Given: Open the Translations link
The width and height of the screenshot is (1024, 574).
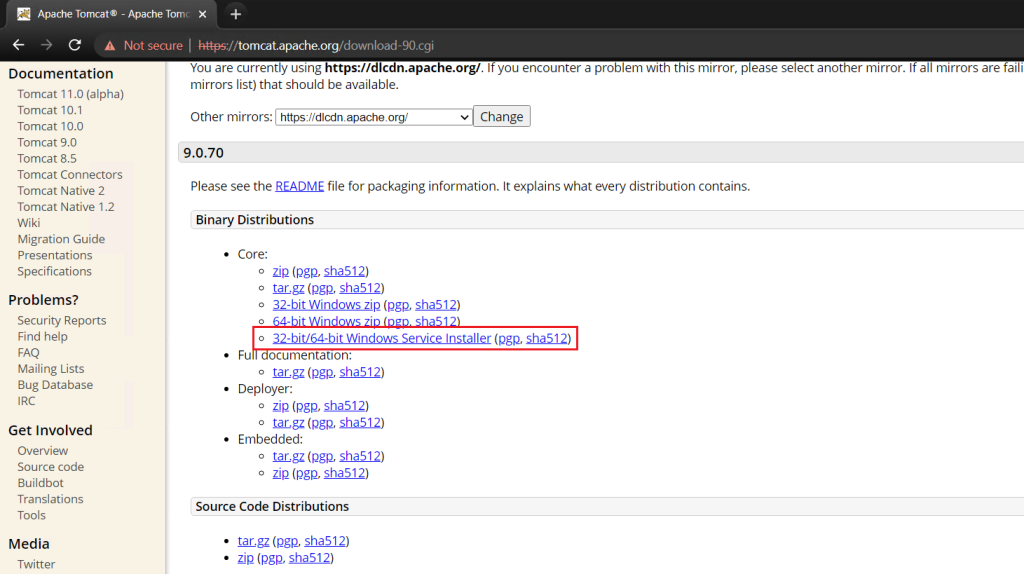Looking at the screenshot, I should point(50,499).
